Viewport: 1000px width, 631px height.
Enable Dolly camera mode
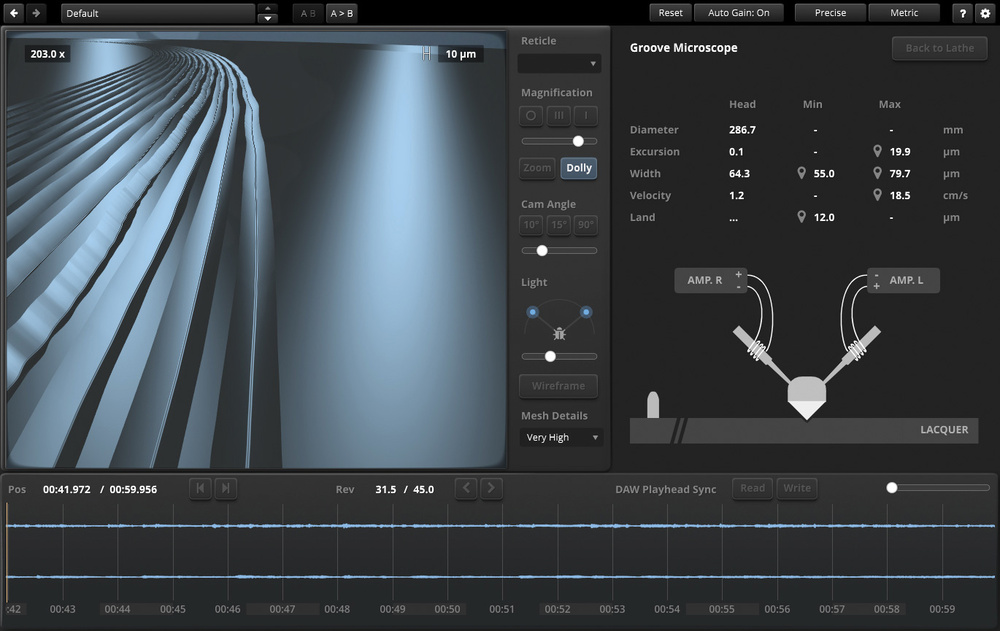tap(579, 168)
